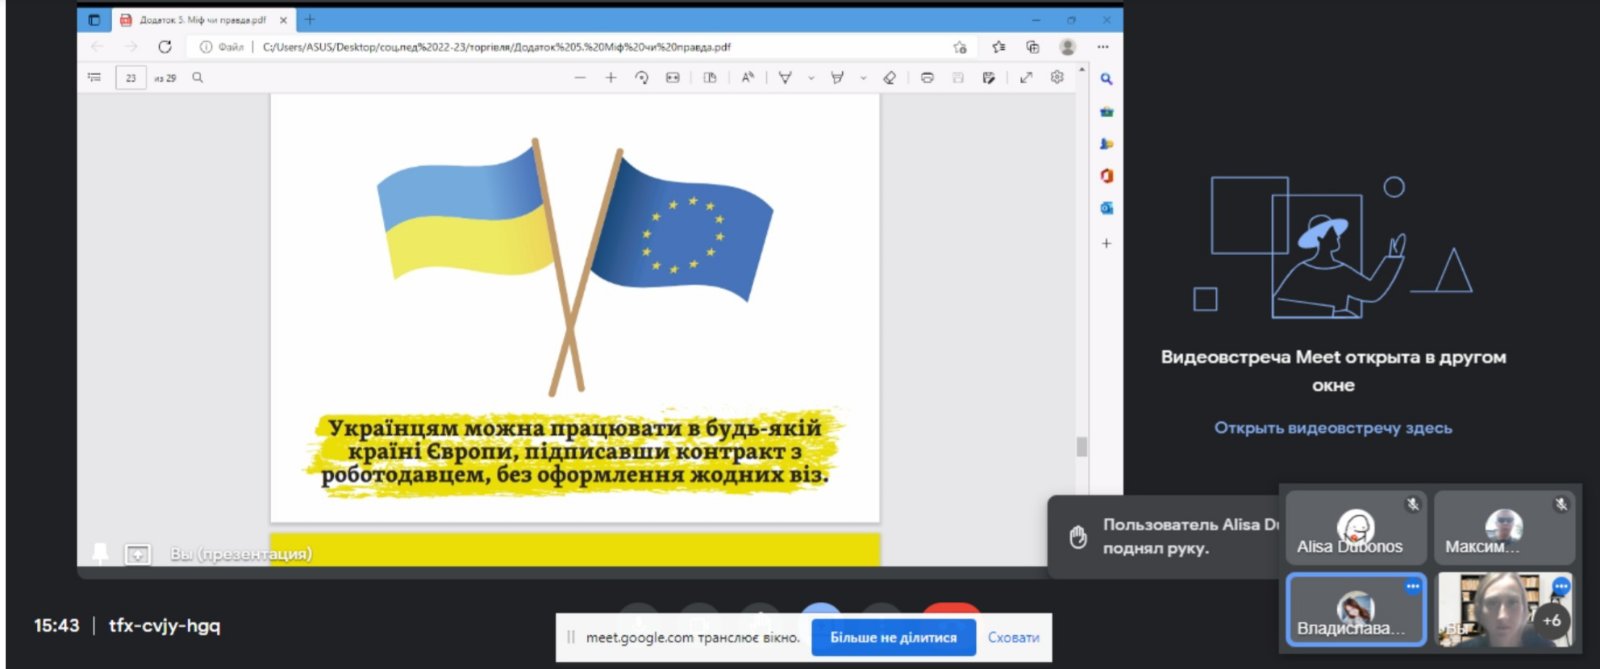Open a new browser tab
The height and width of the screenshot is (669, 1600).
[310, 20]
